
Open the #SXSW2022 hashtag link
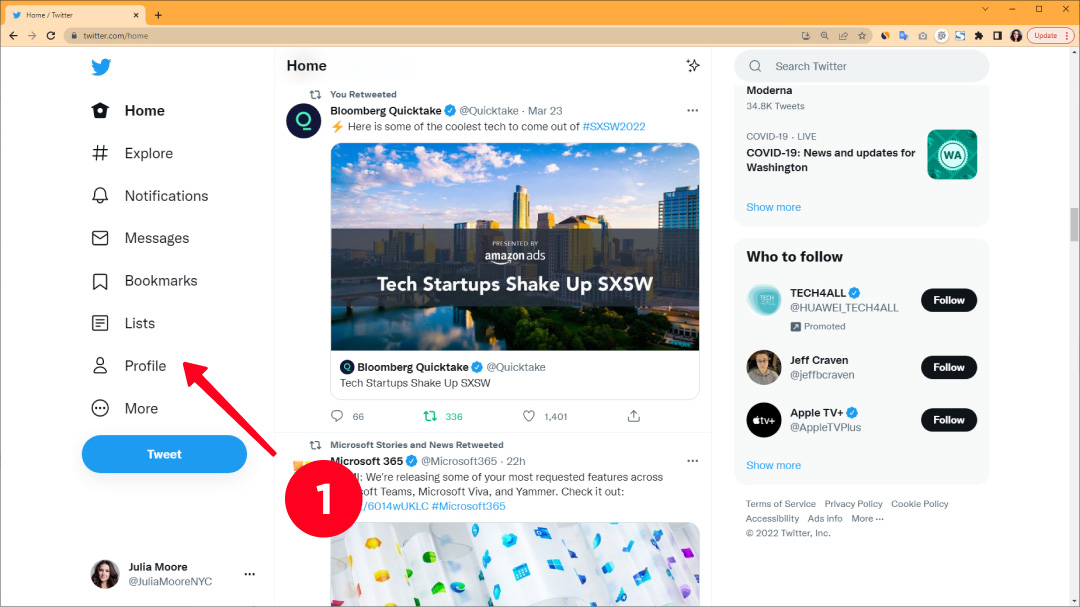[x=614, y=127]
